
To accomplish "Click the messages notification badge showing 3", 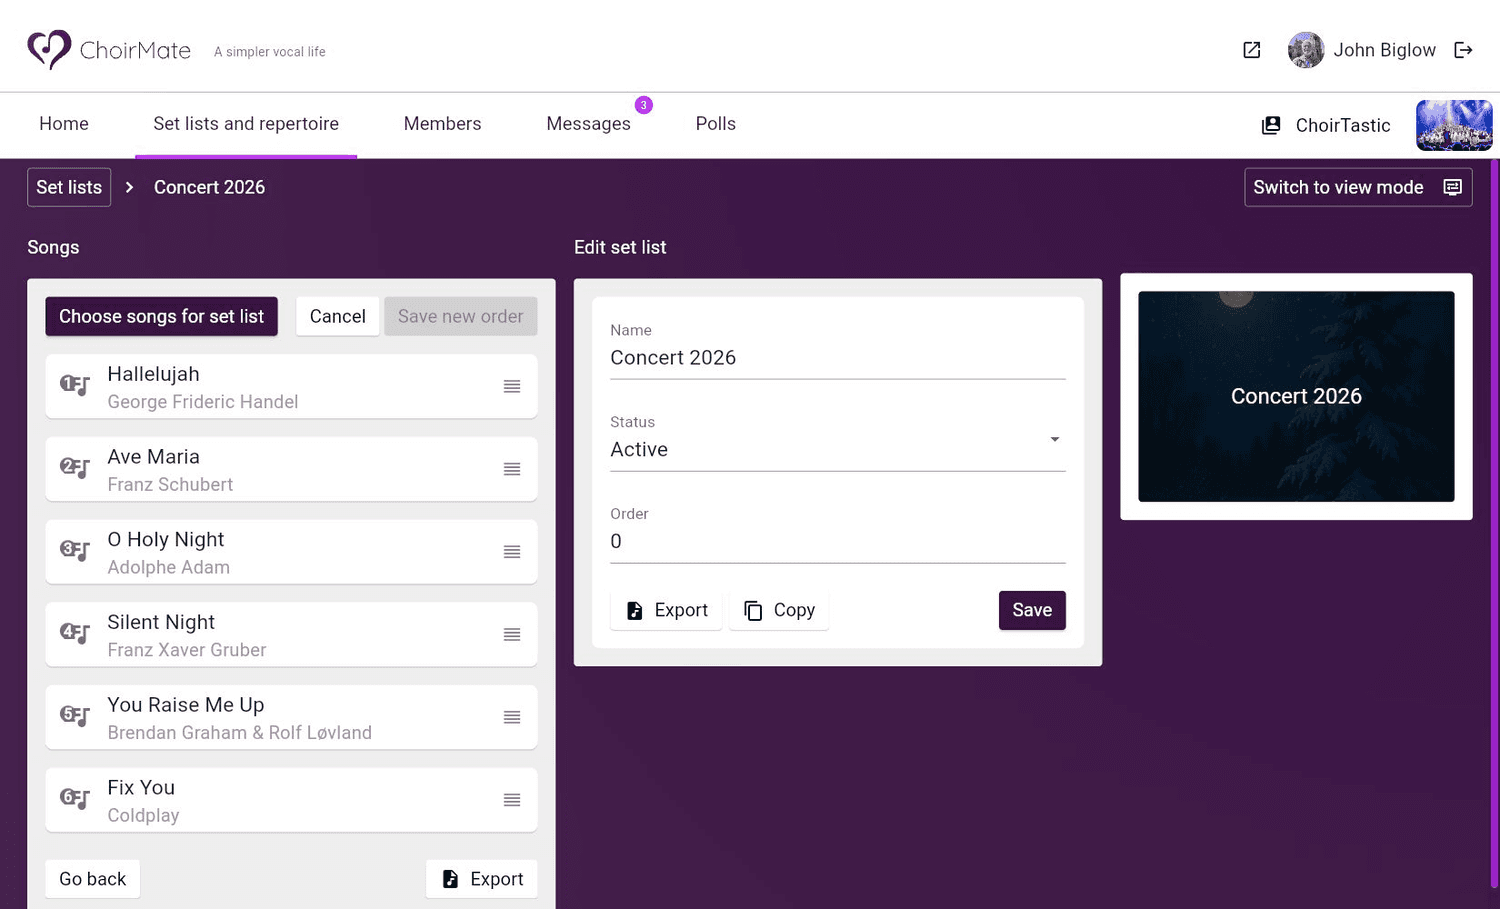I will tap(644, 105).
